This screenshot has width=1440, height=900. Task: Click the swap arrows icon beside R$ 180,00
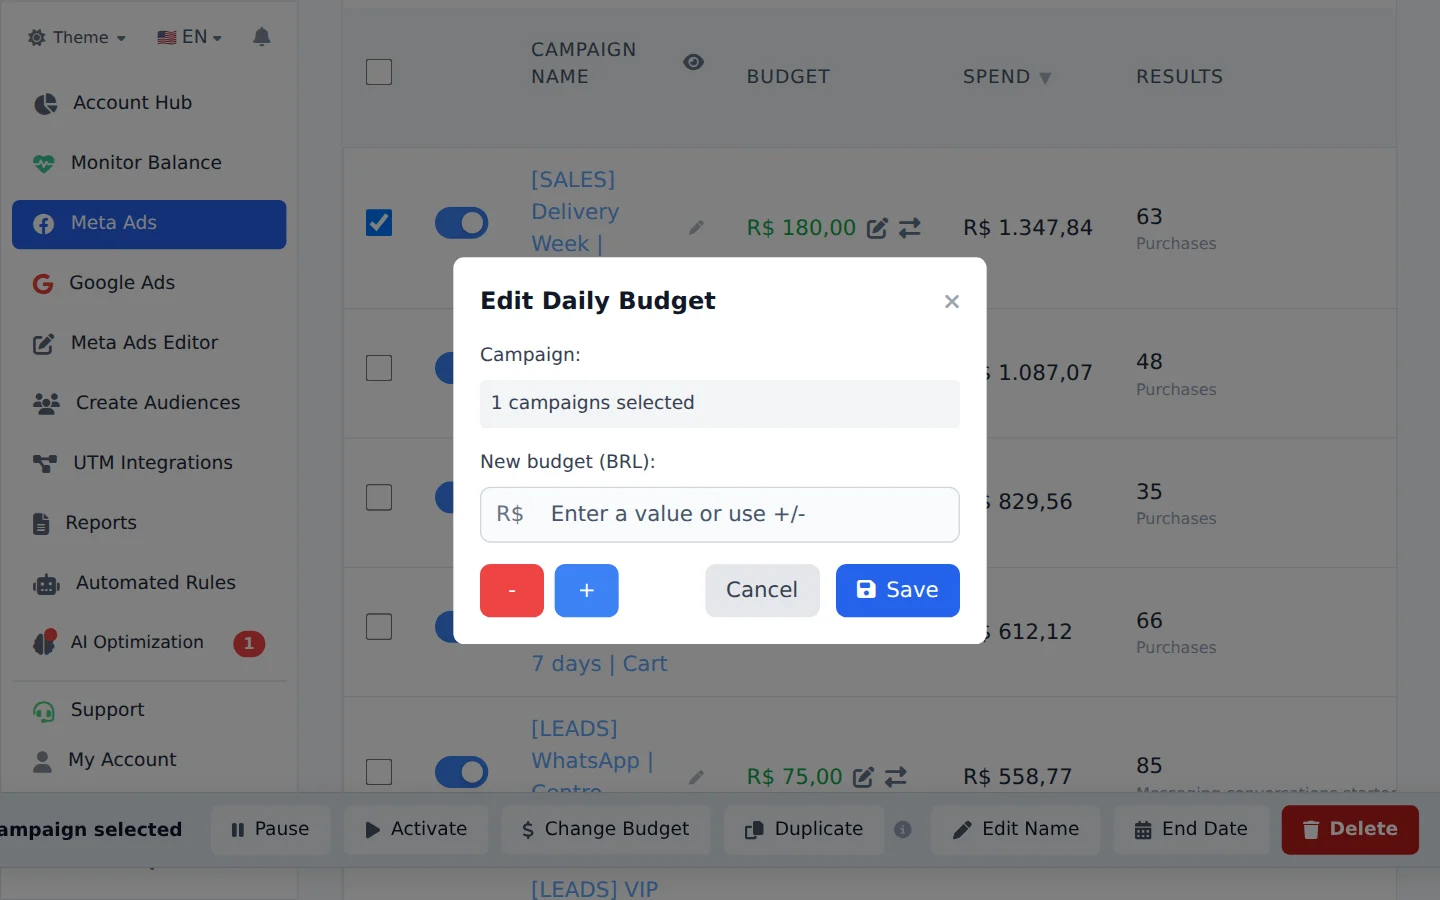(910, 229)
